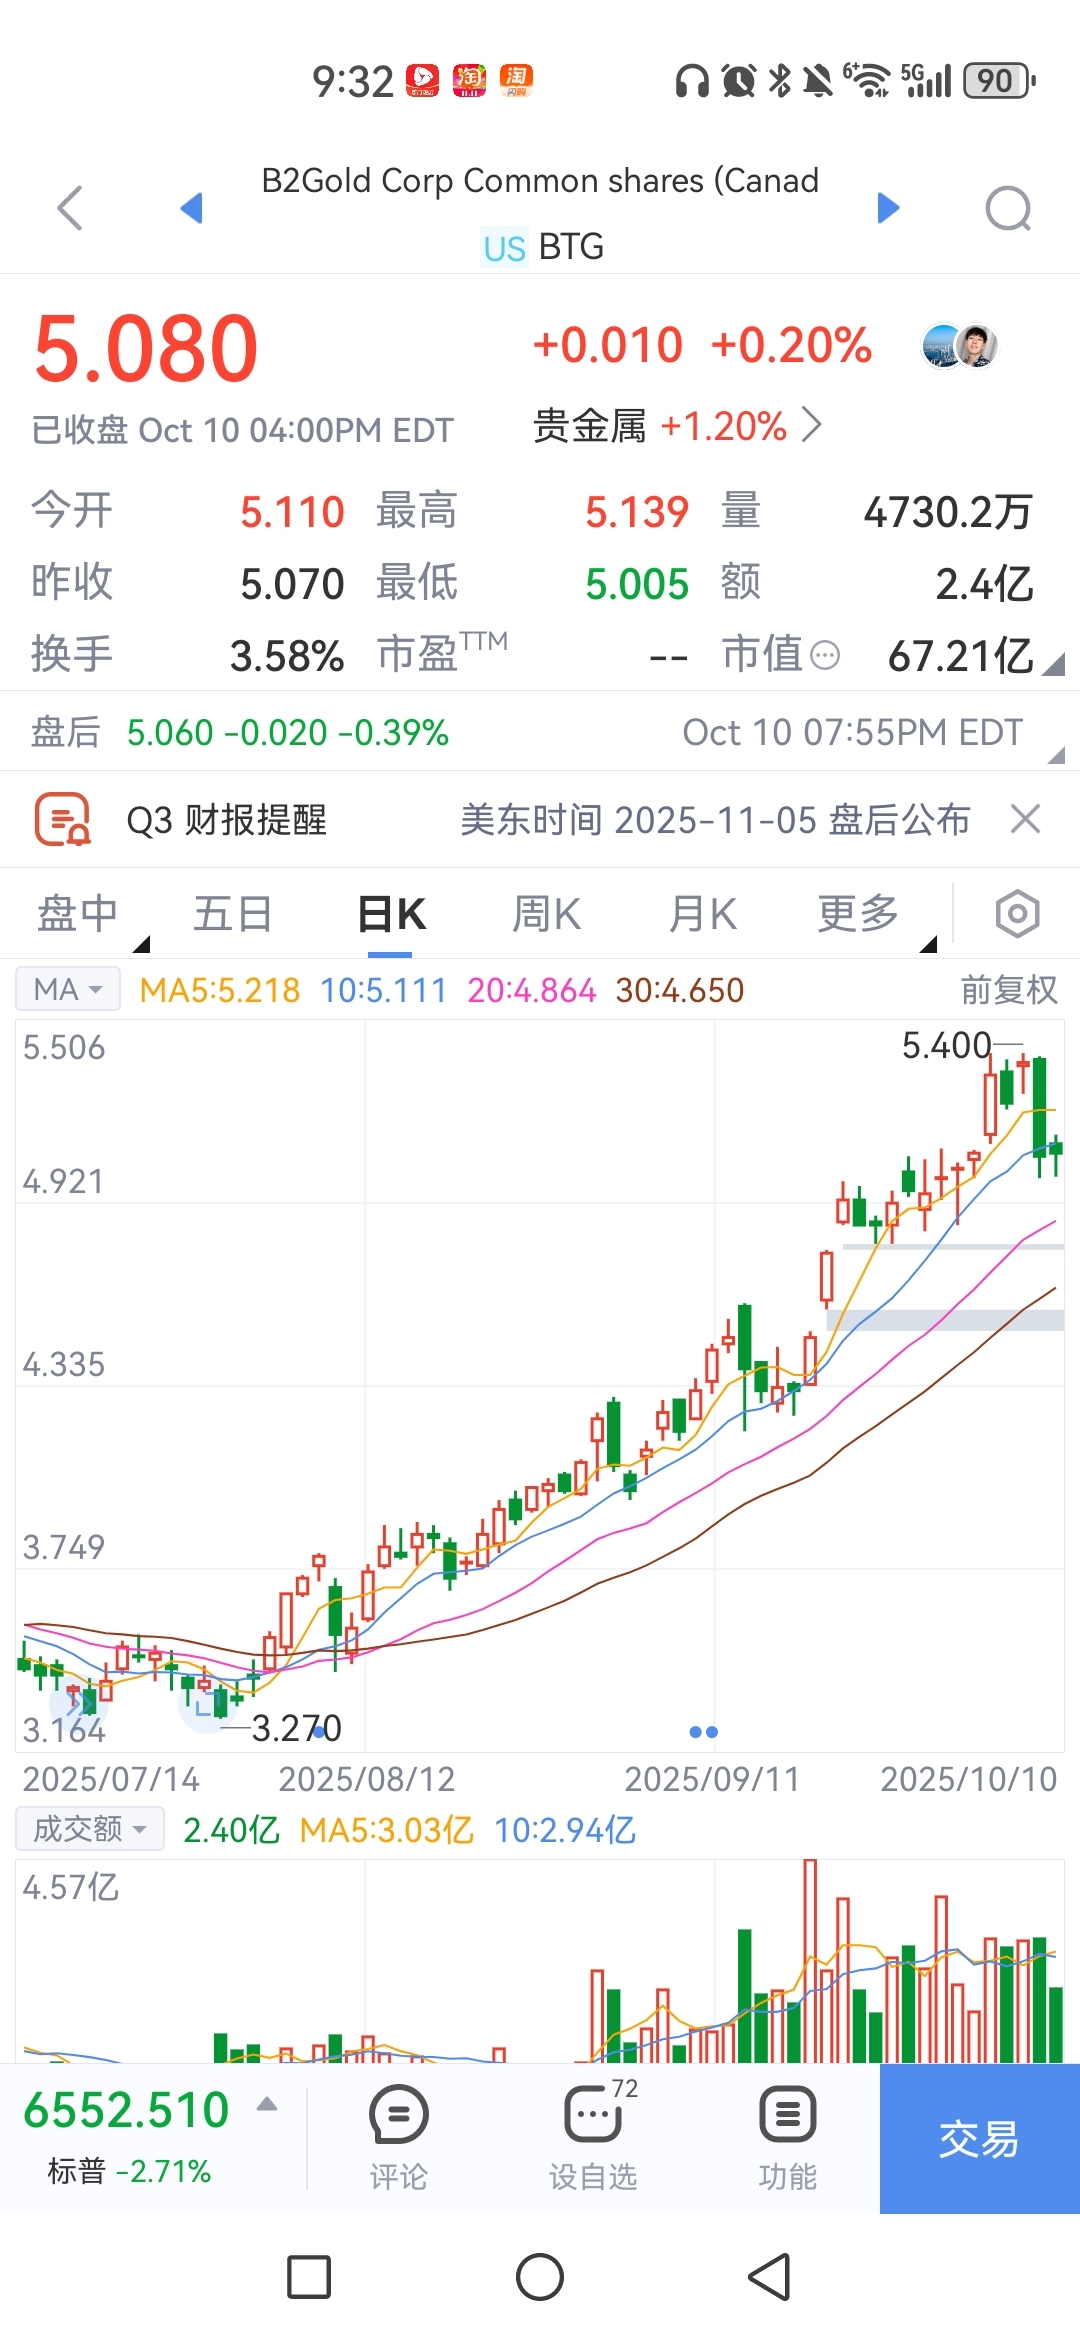Open the 成交额 indicator dropdown
The width and height of the screenshot is (1080, 2340).
[90, 1829]
